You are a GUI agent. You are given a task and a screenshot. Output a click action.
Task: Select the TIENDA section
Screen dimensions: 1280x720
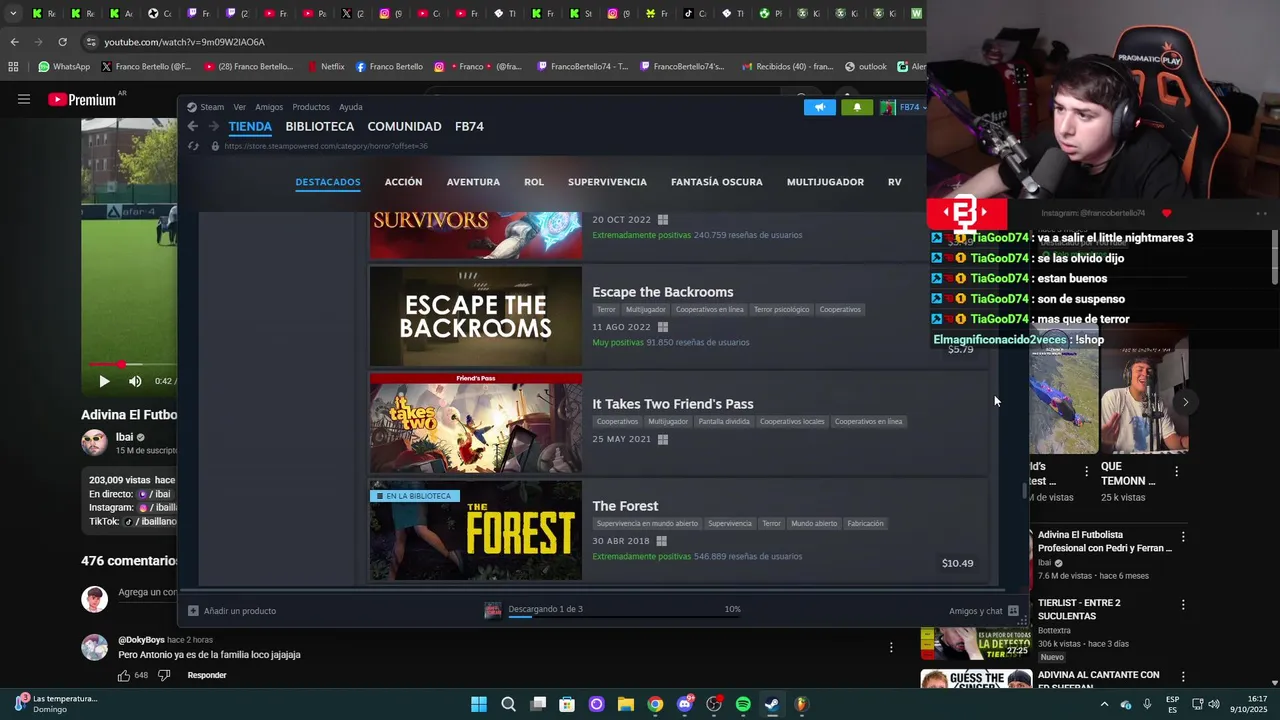pyautogui.click(x=250, y=127)
